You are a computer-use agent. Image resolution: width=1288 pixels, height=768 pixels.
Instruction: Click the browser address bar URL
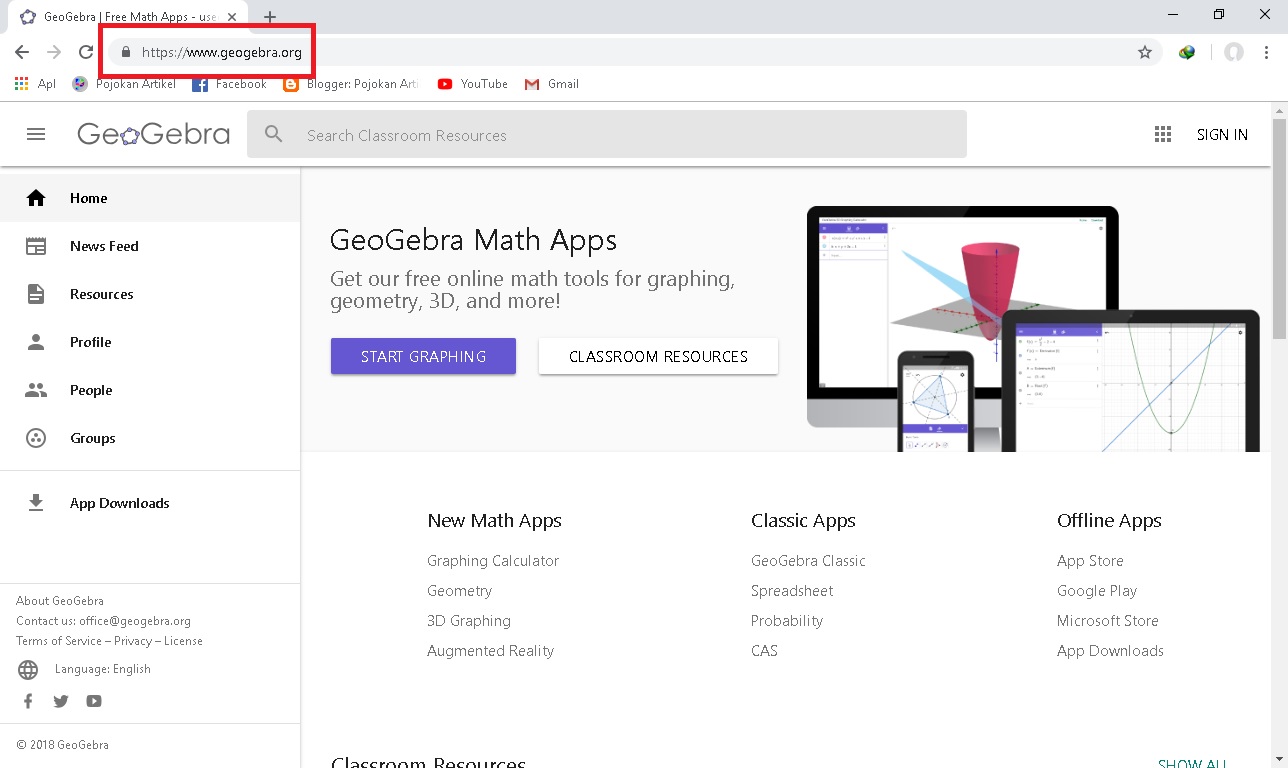221,52
